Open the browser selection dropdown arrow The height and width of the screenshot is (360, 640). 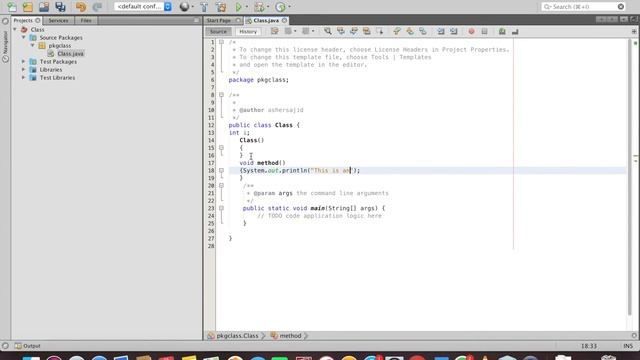click(193, 7)
